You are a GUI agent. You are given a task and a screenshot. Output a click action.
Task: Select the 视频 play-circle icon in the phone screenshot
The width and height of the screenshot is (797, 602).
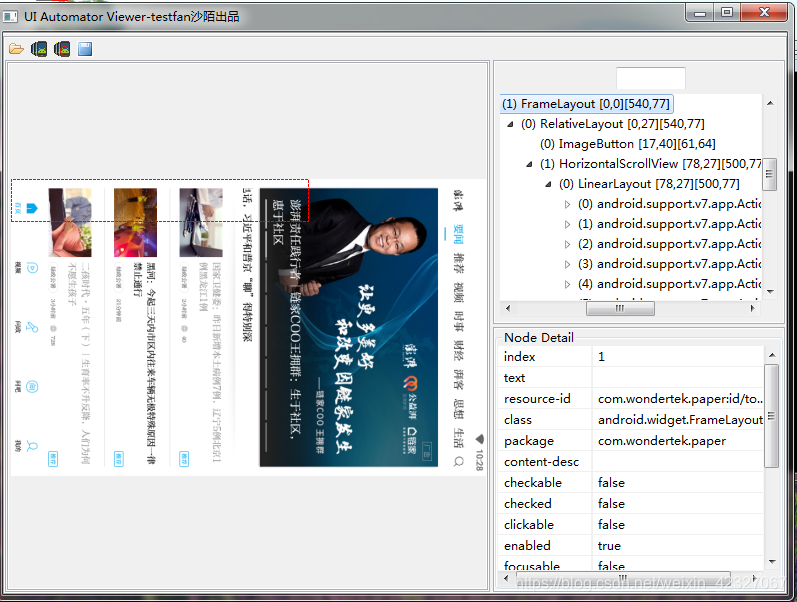click(32, 268)
